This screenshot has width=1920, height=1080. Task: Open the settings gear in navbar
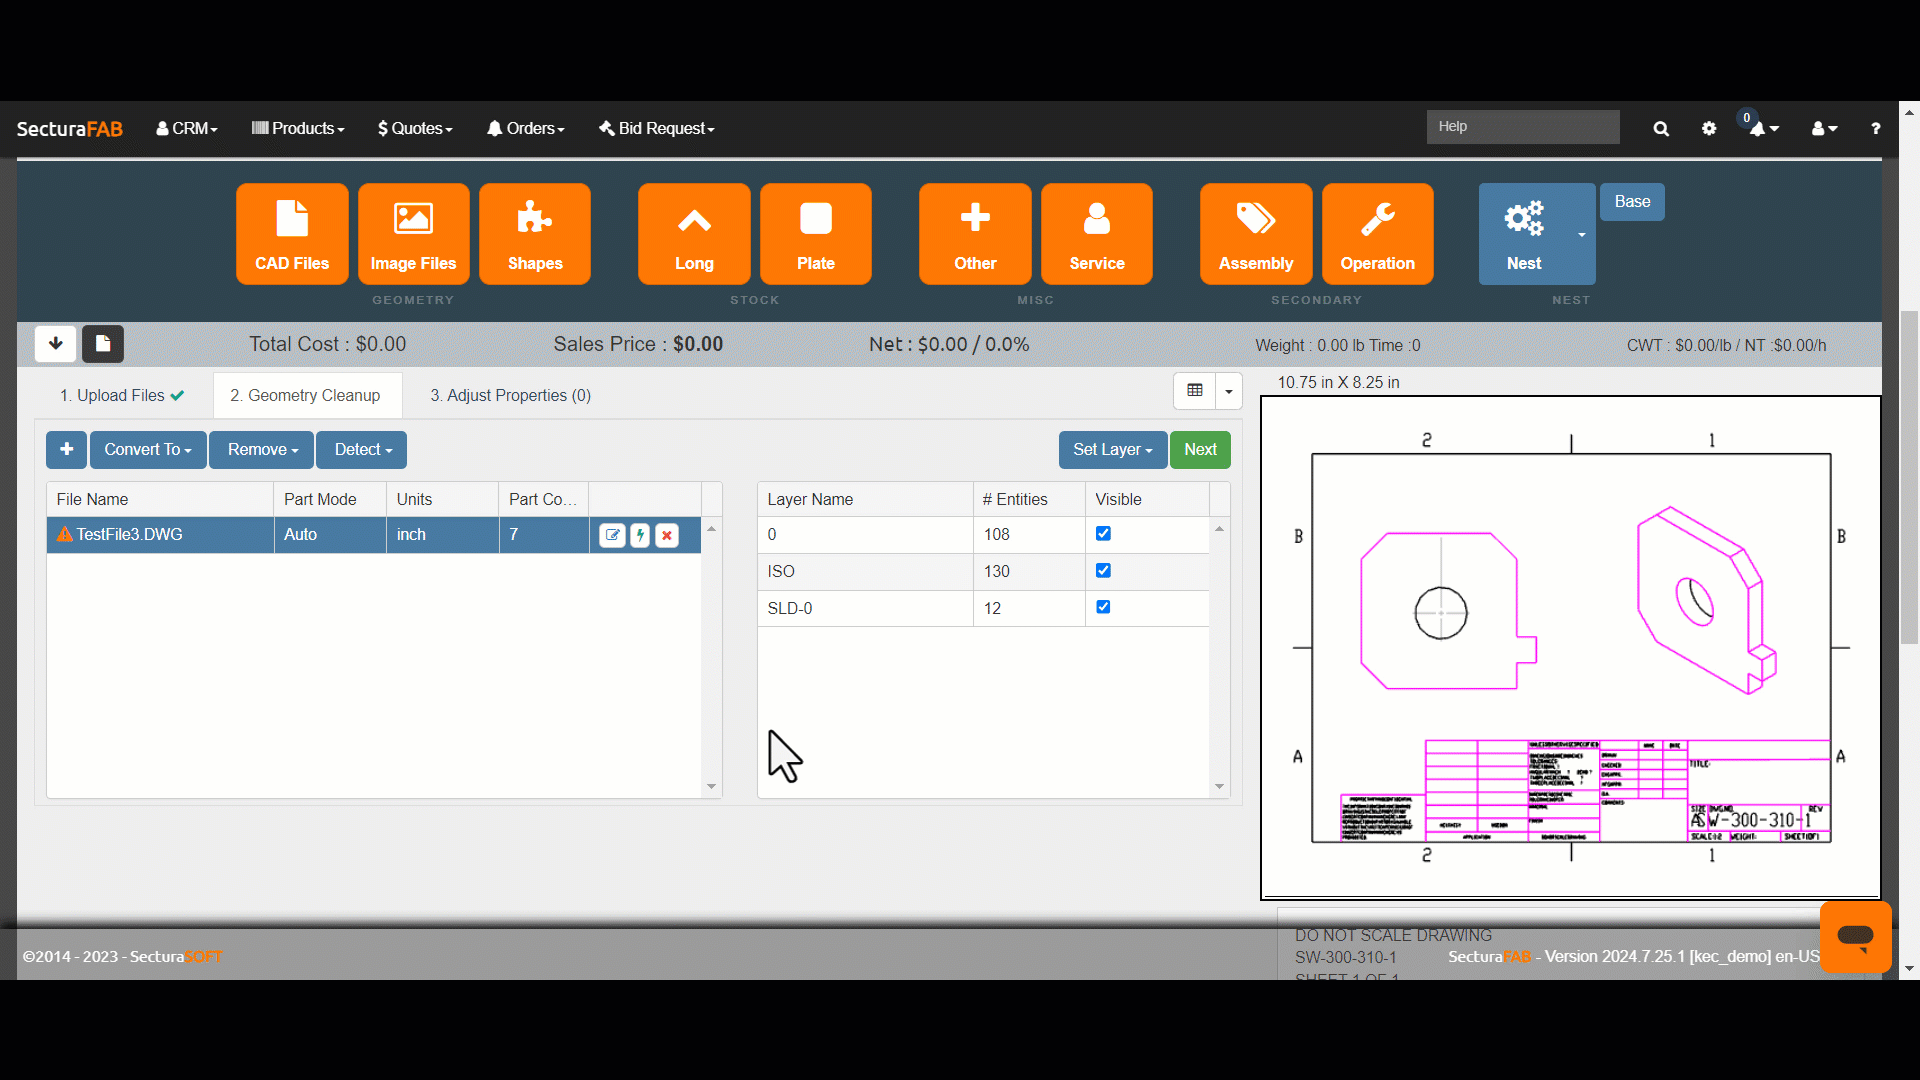coord(1709,129)
